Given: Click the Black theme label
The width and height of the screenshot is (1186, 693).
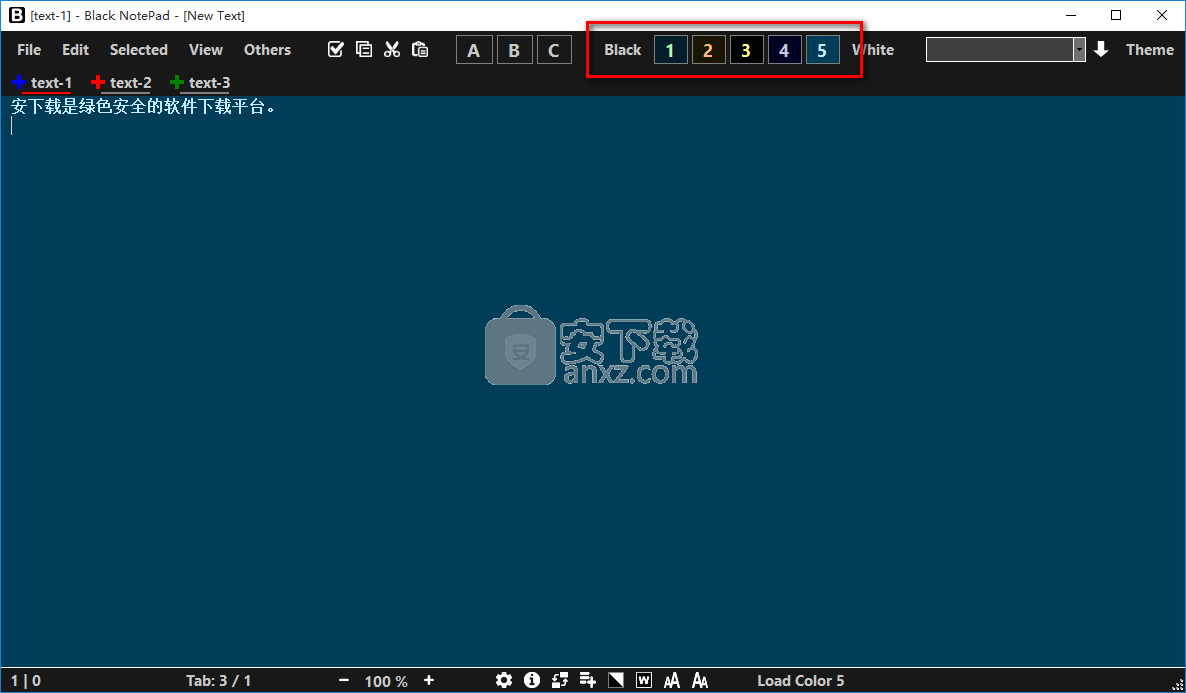Looking at the screenshot, I should (x=622, y=50).
